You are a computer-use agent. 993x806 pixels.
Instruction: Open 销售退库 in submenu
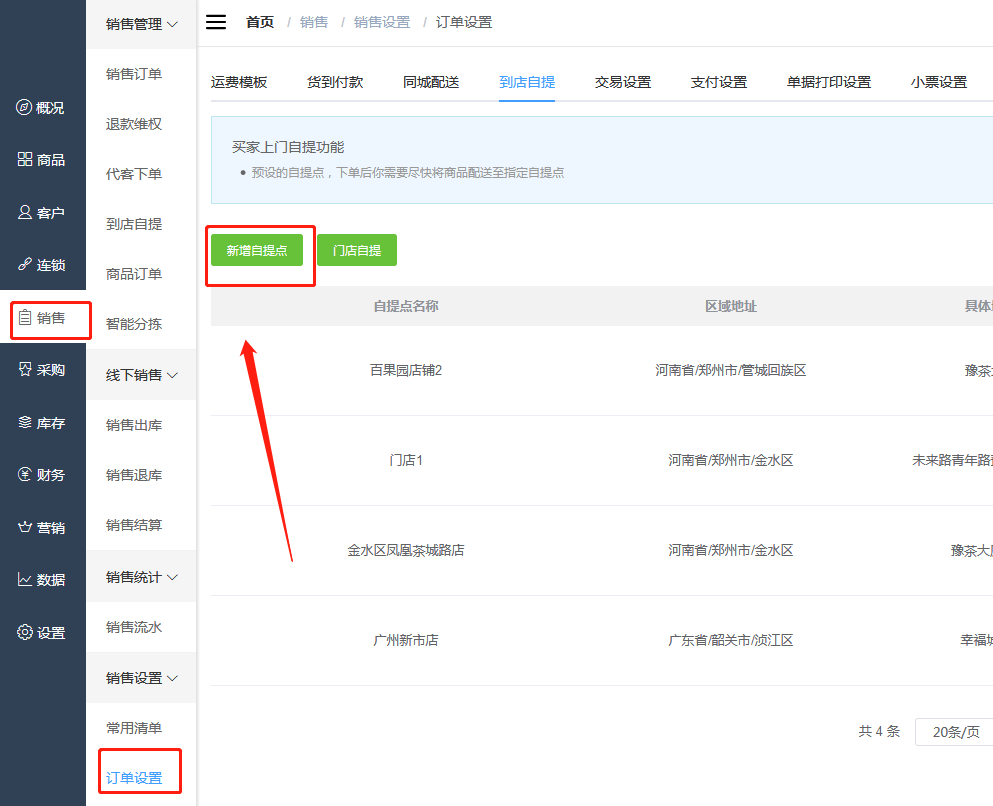pyautogui.click(x=134, y=475)
